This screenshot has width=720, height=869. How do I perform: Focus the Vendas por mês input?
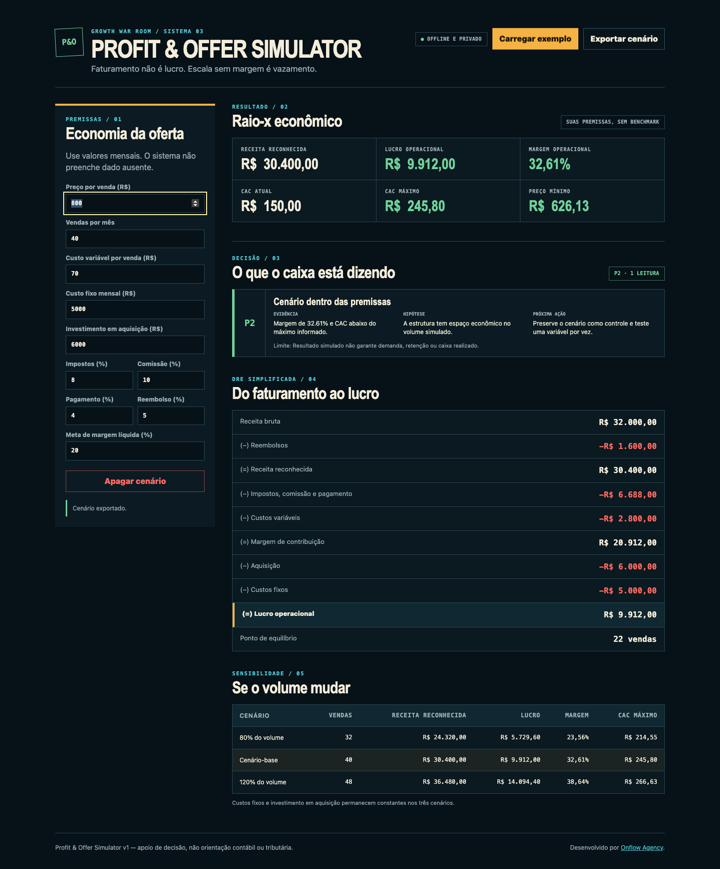pos(135,239)
